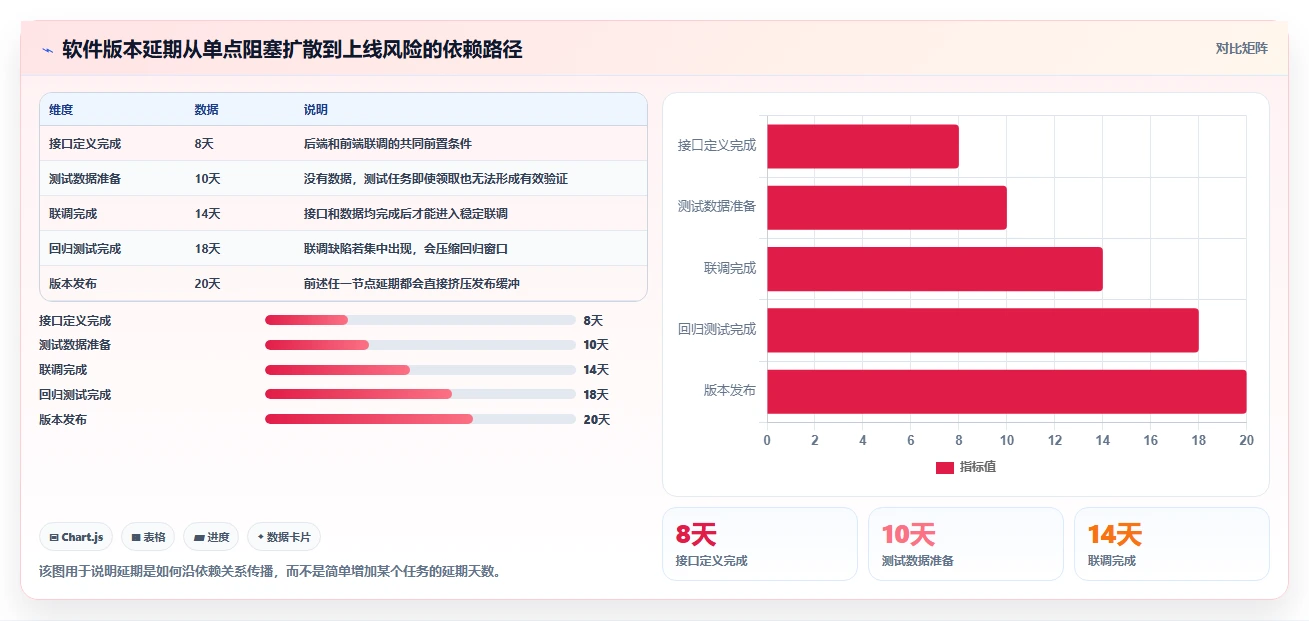Click table cell 回归测试完成

click(85, 249)
